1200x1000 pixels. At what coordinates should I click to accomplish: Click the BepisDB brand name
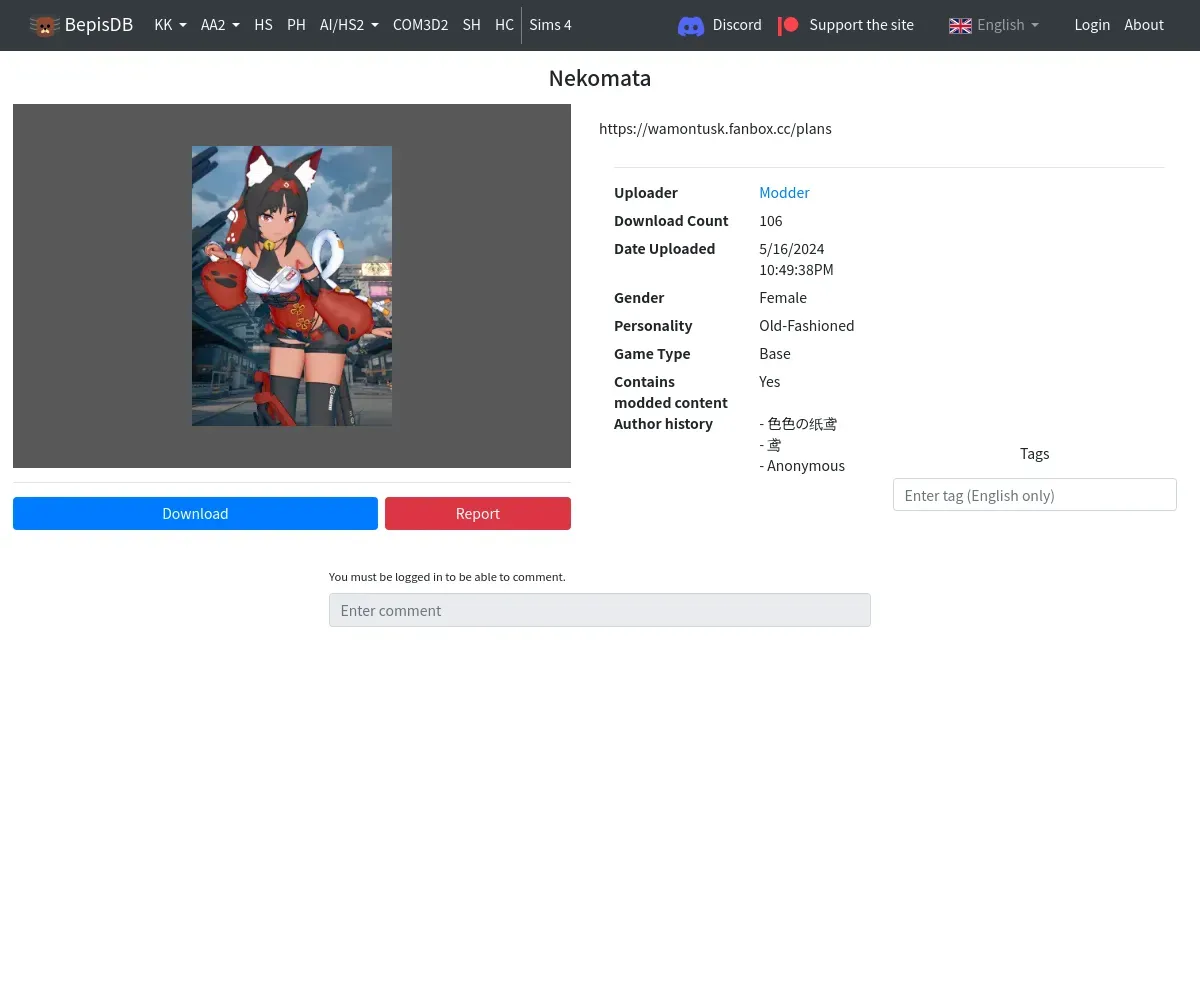pos(98,25)
